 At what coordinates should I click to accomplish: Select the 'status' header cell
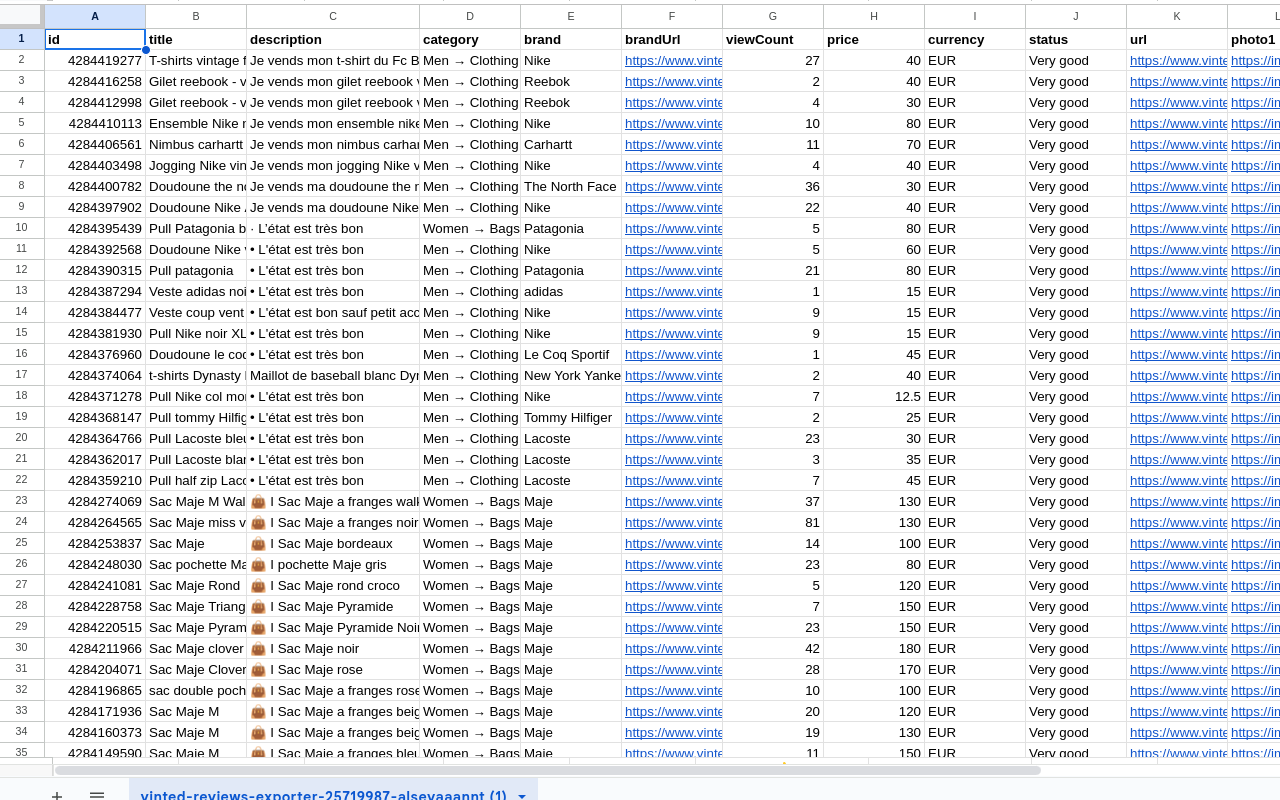(1076, 39)
